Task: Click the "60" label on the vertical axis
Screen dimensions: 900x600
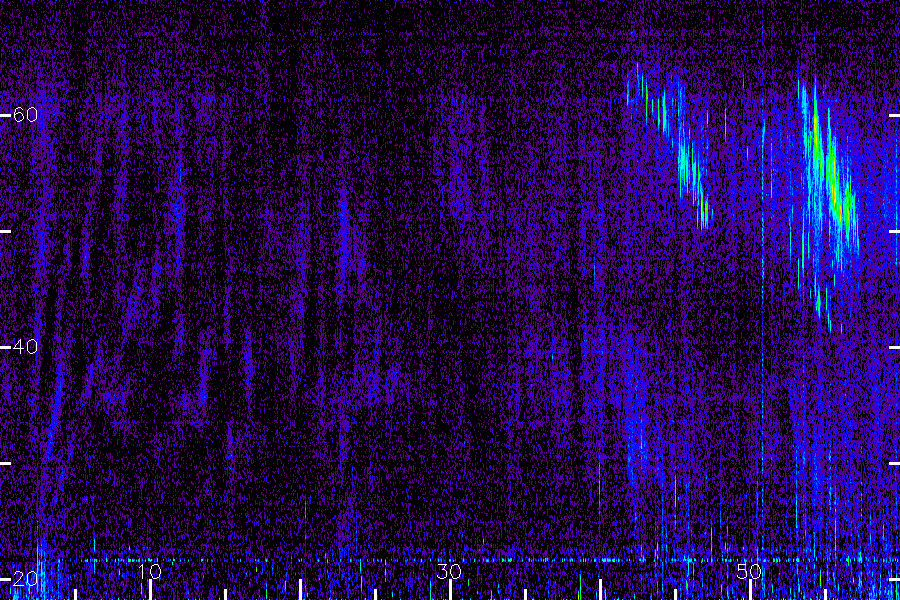Action: pyautogui.click(x=25, y=115)
